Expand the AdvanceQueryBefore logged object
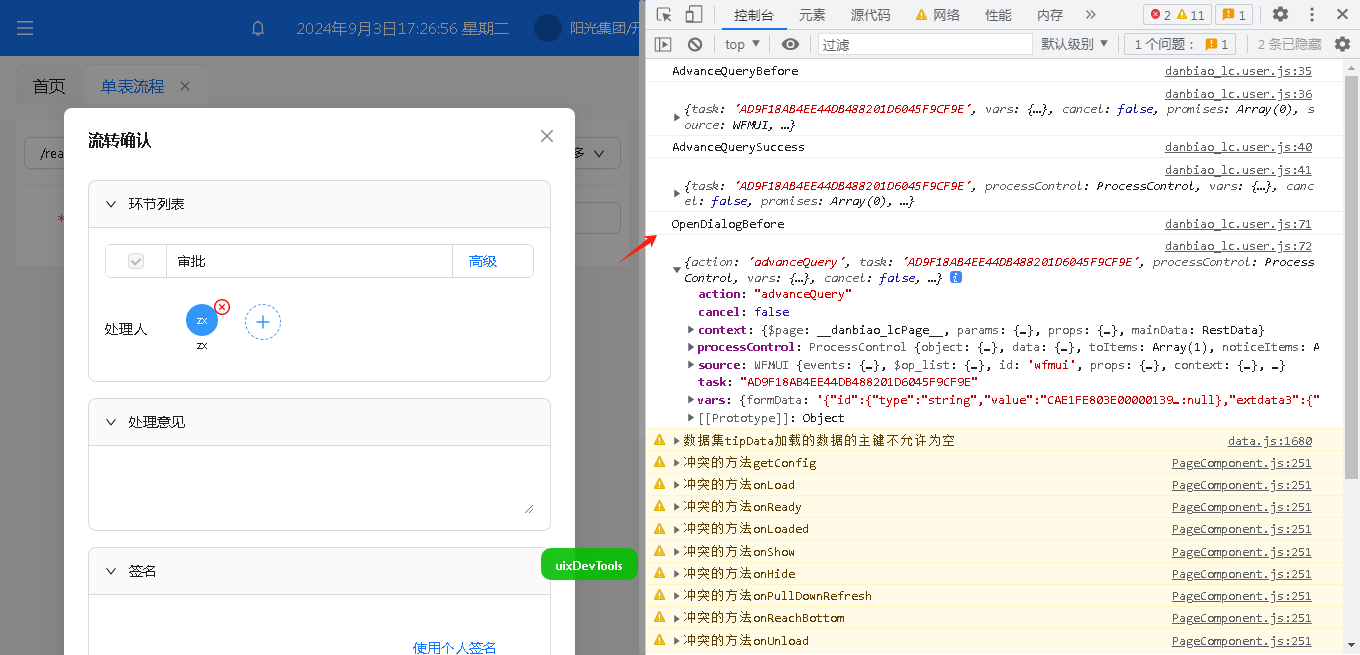The height and width of the screenshot is (655, 1360). 677,117
